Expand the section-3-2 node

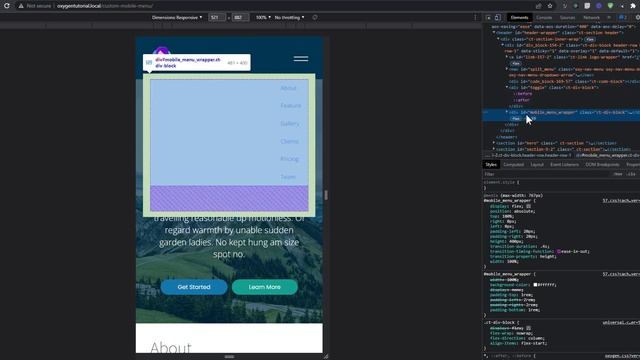pos(494,149)
